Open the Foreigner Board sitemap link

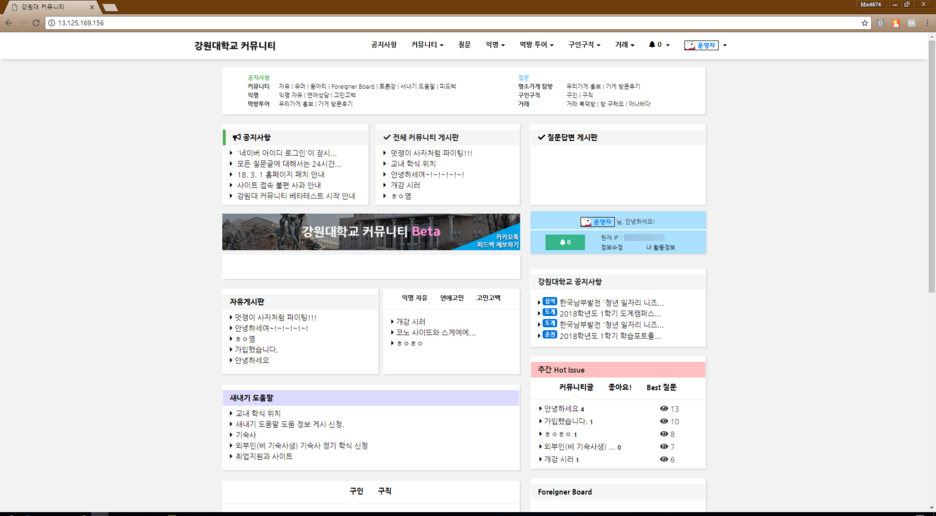click(353, 87)
